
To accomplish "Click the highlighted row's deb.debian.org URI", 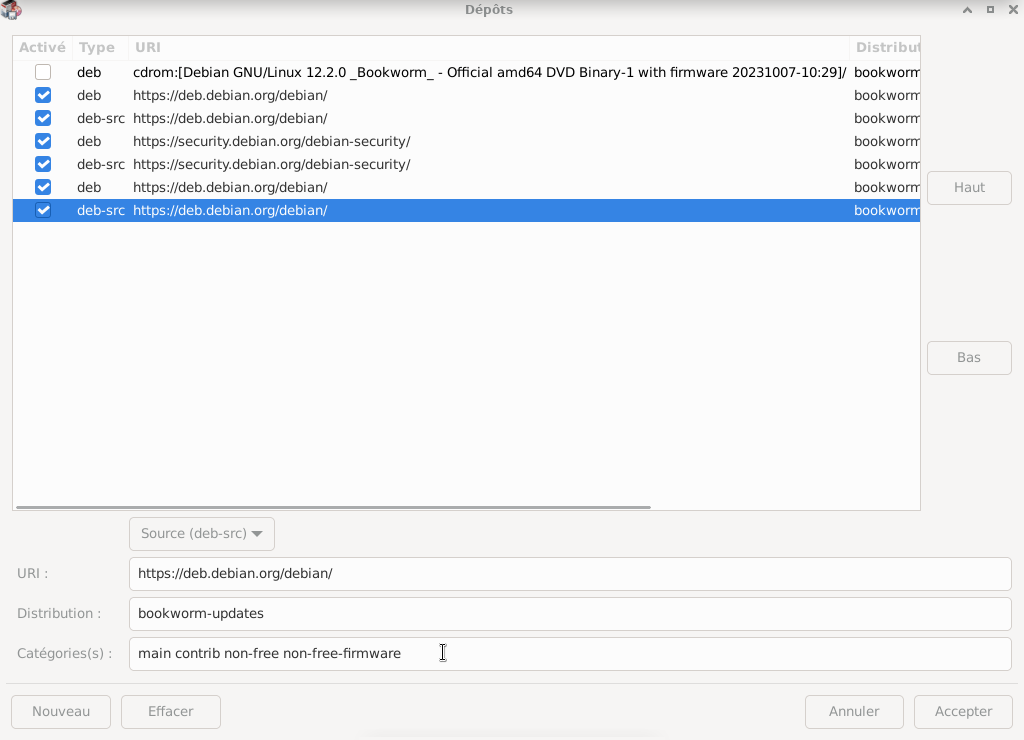I will (x=230, y=210).
